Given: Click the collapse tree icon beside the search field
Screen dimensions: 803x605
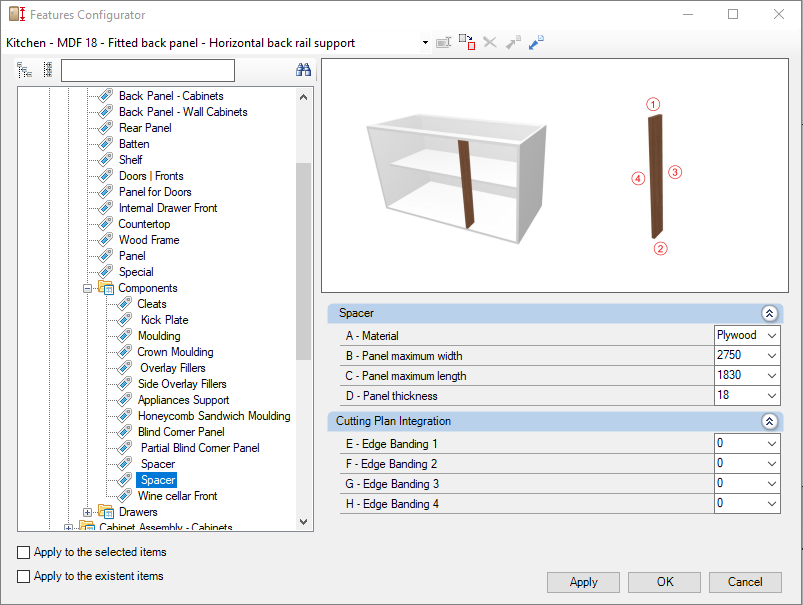Looking at the screenshot, I should coord(48,70).
